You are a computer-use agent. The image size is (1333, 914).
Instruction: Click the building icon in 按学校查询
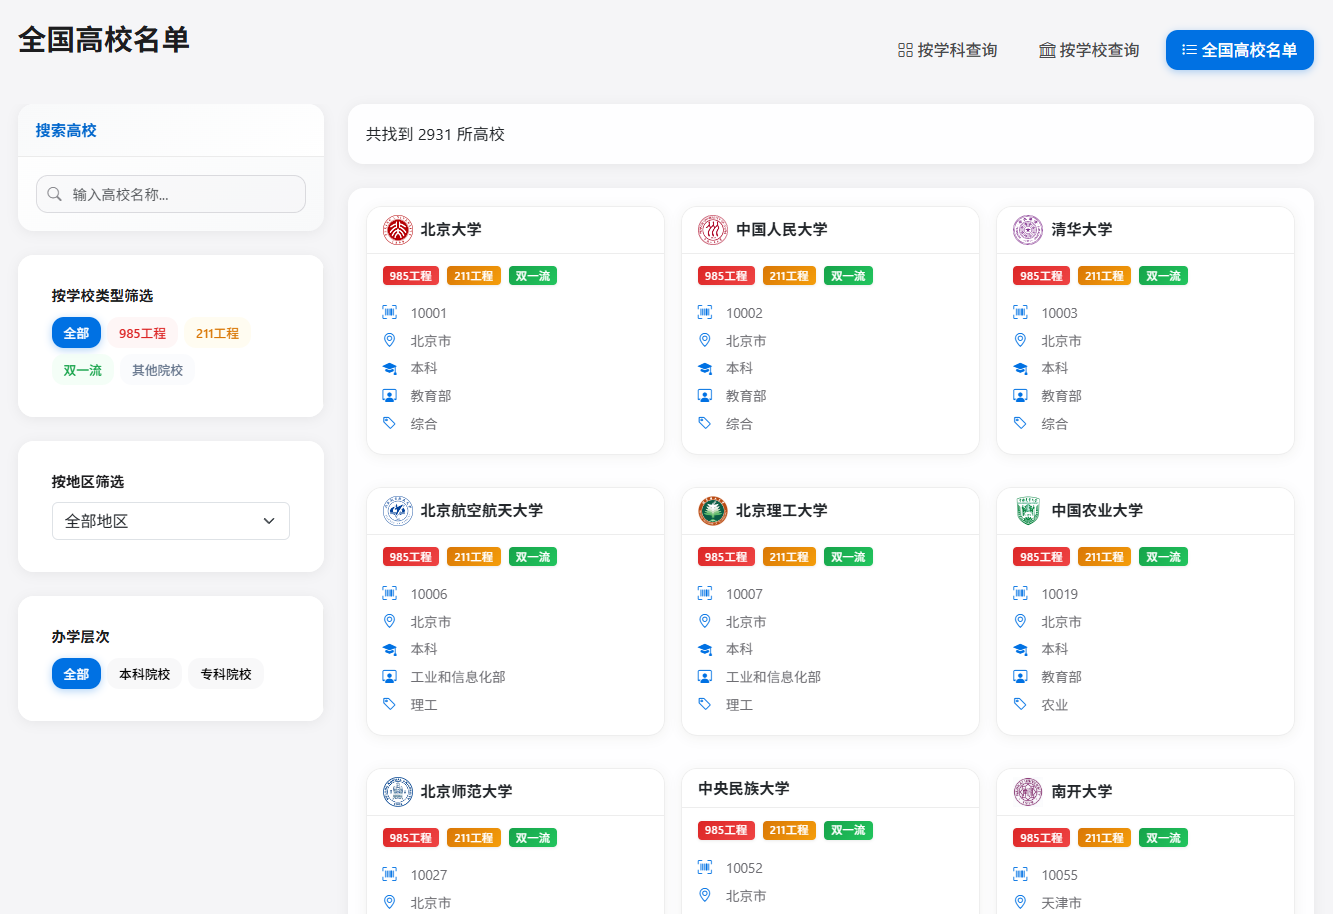1047,50
